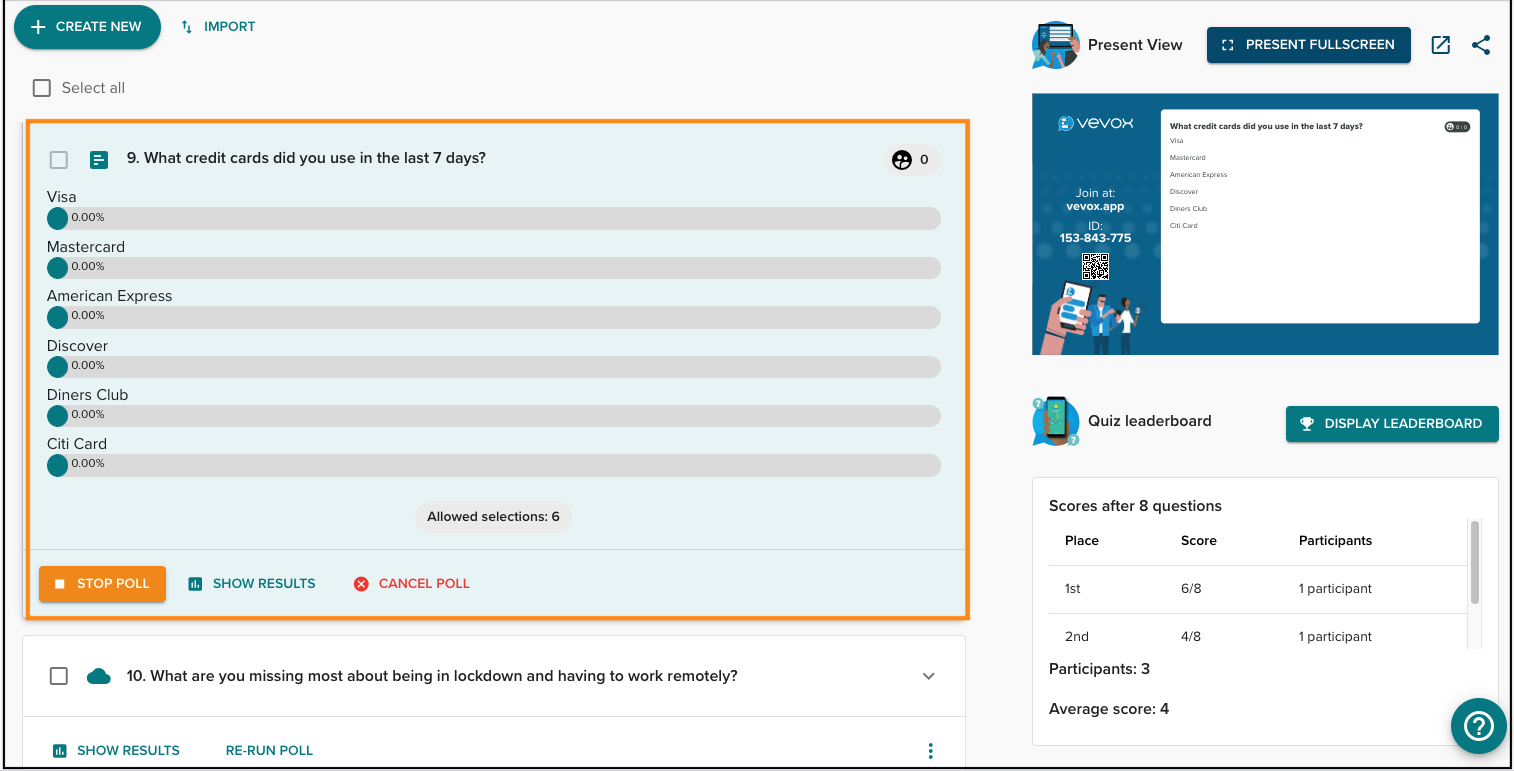1514x771 pixels.
Task: Open Present Fullscreen mode
Action: (x=1308, y=44)
